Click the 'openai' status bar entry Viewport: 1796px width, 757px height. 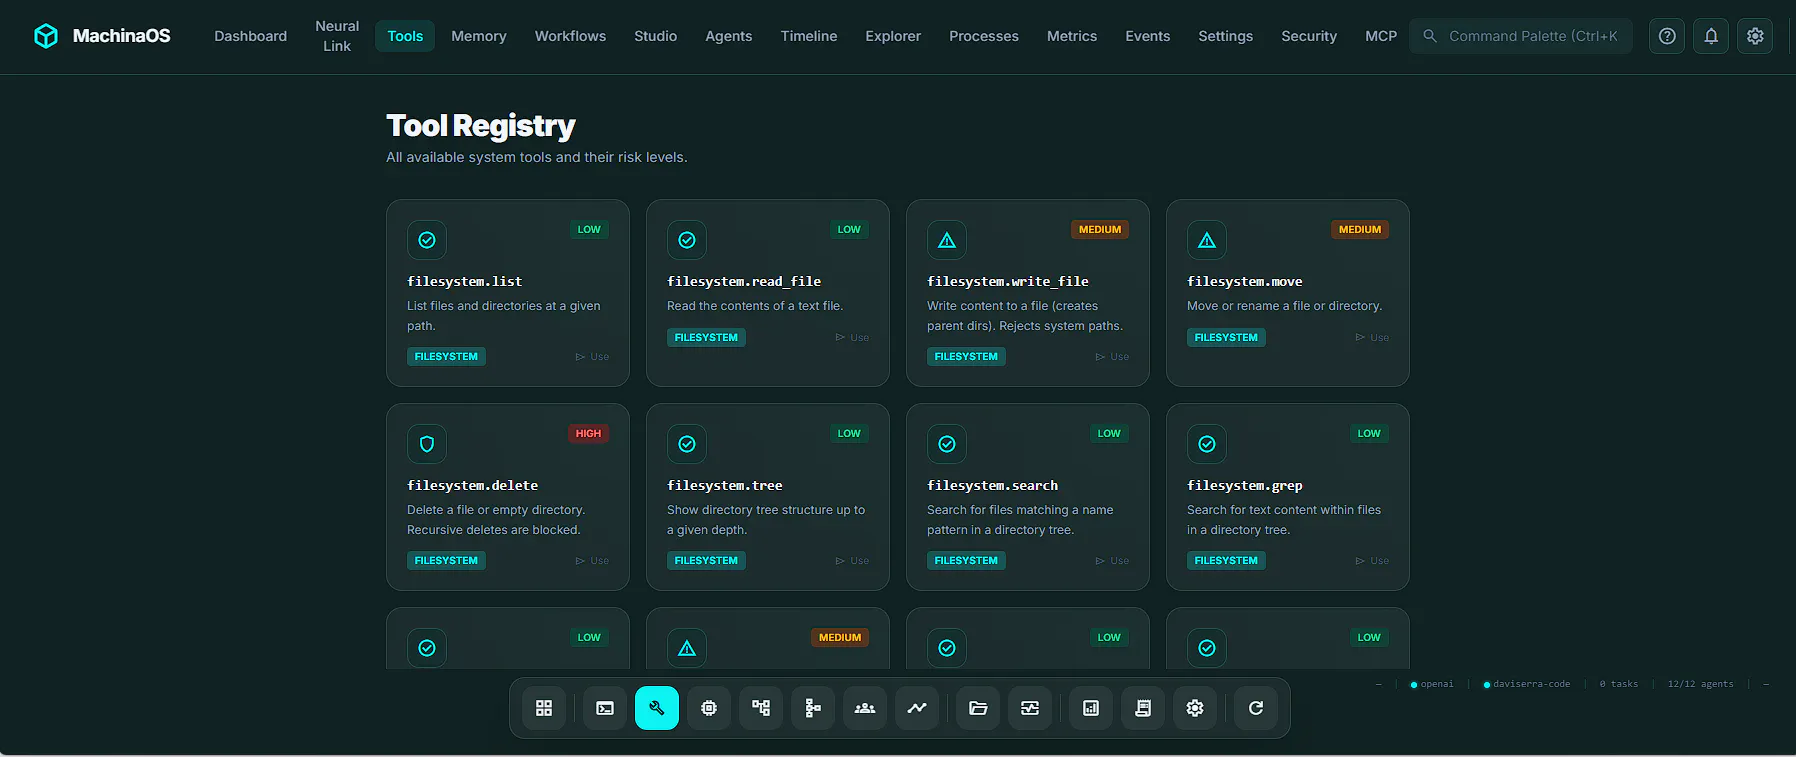tap(1432, 684)
